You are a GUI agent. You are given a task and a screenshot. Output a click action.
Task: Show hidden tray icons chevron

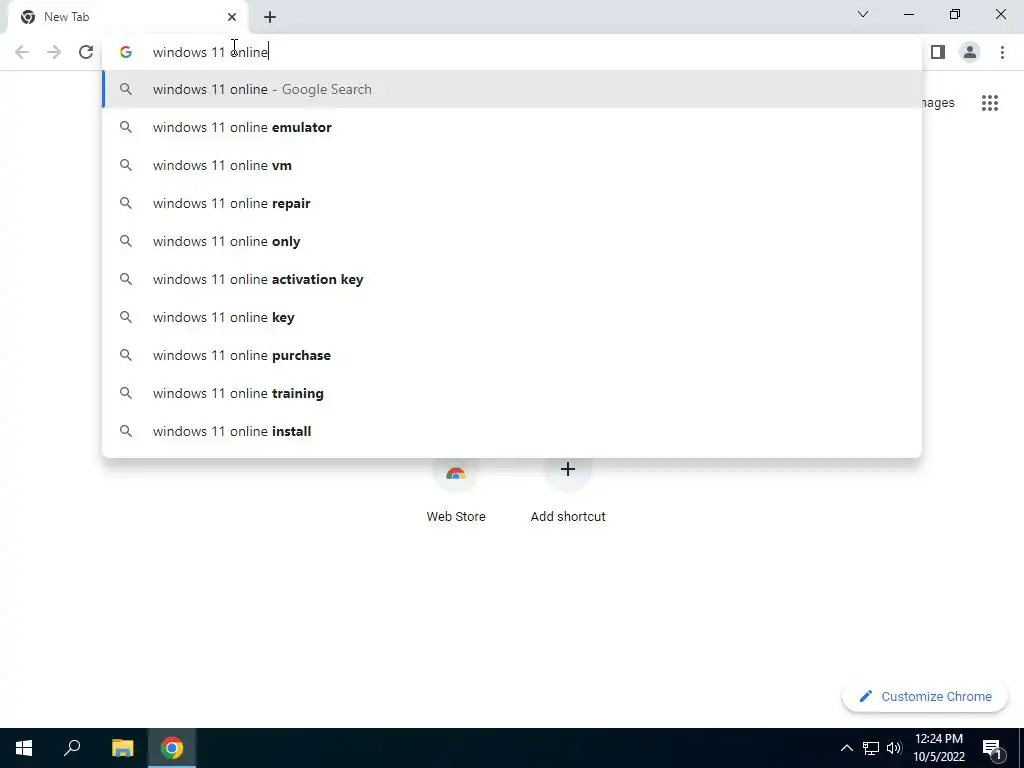[x=846, y=748]
